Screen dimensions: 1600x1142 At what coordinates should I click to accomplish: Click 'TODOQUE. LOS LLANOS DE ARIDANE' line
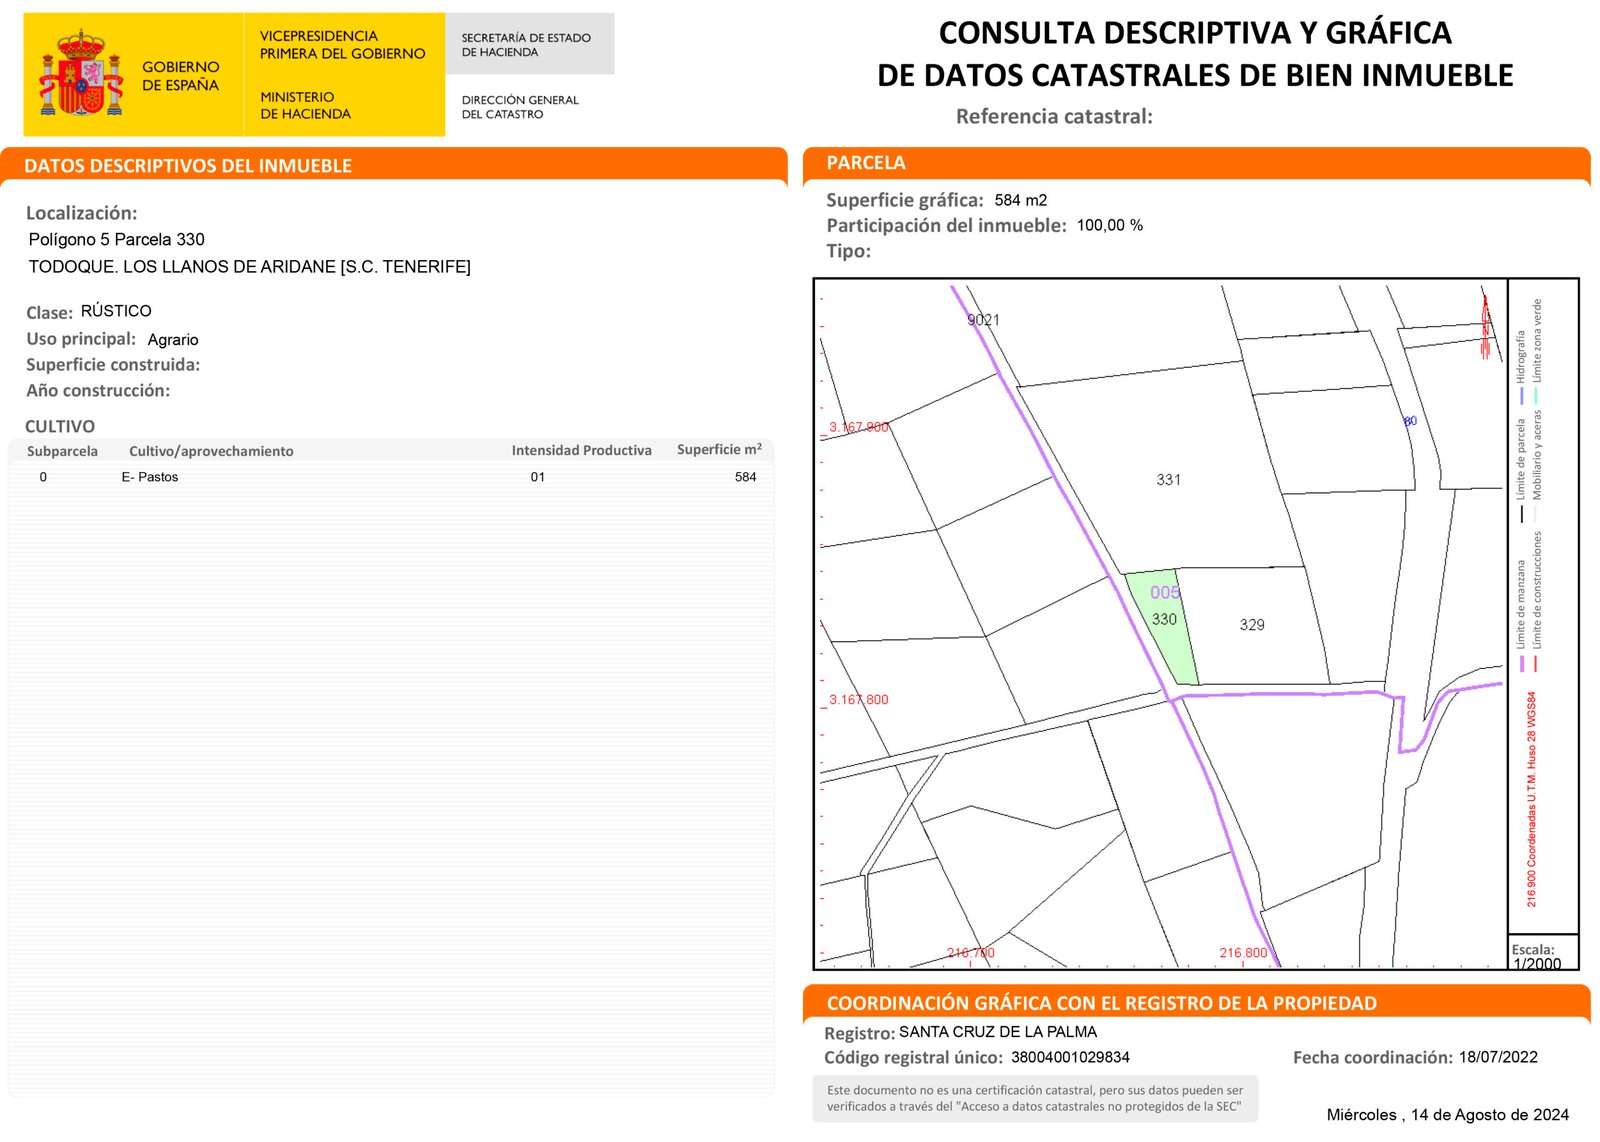click(x=249, y=267)
